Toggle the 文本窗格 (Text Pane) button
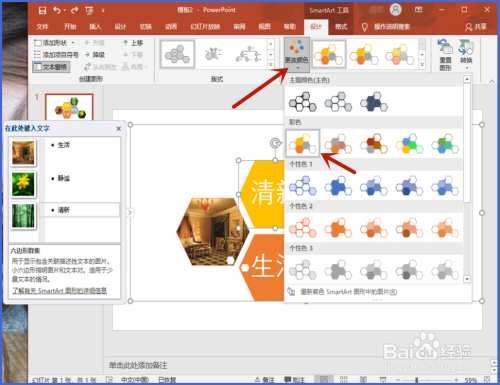Image resolution: width=500 pixels, height=385 pixels. click(x=51, y=67)
